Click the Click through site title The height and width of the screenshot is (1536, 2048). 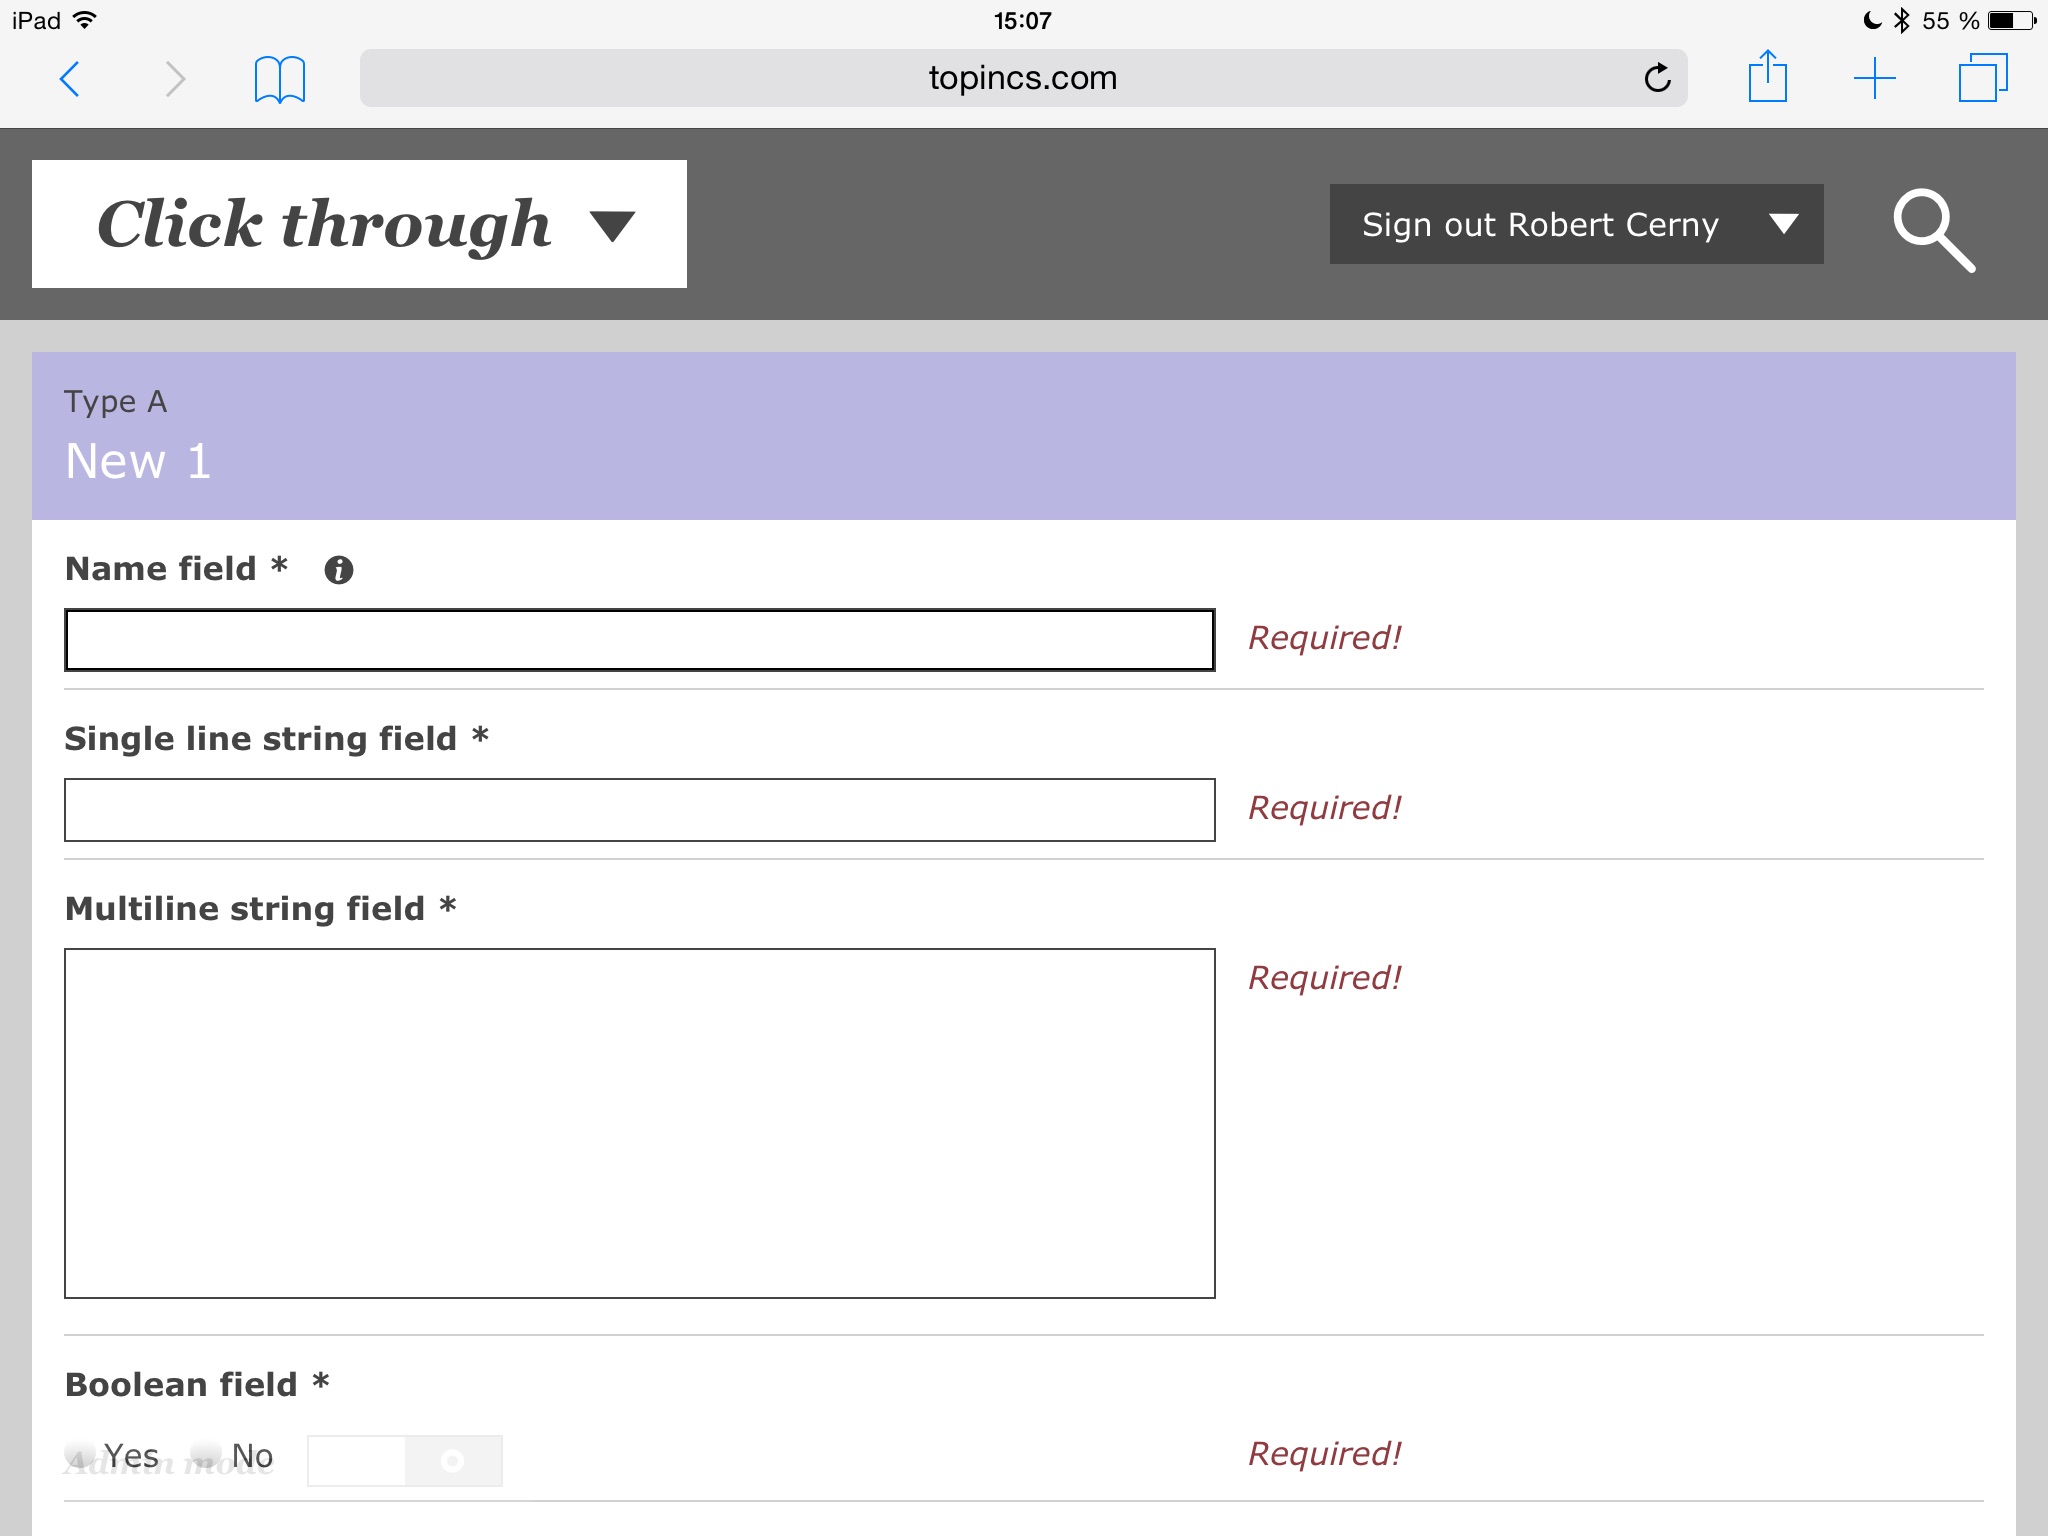click(x=324, y=225)
